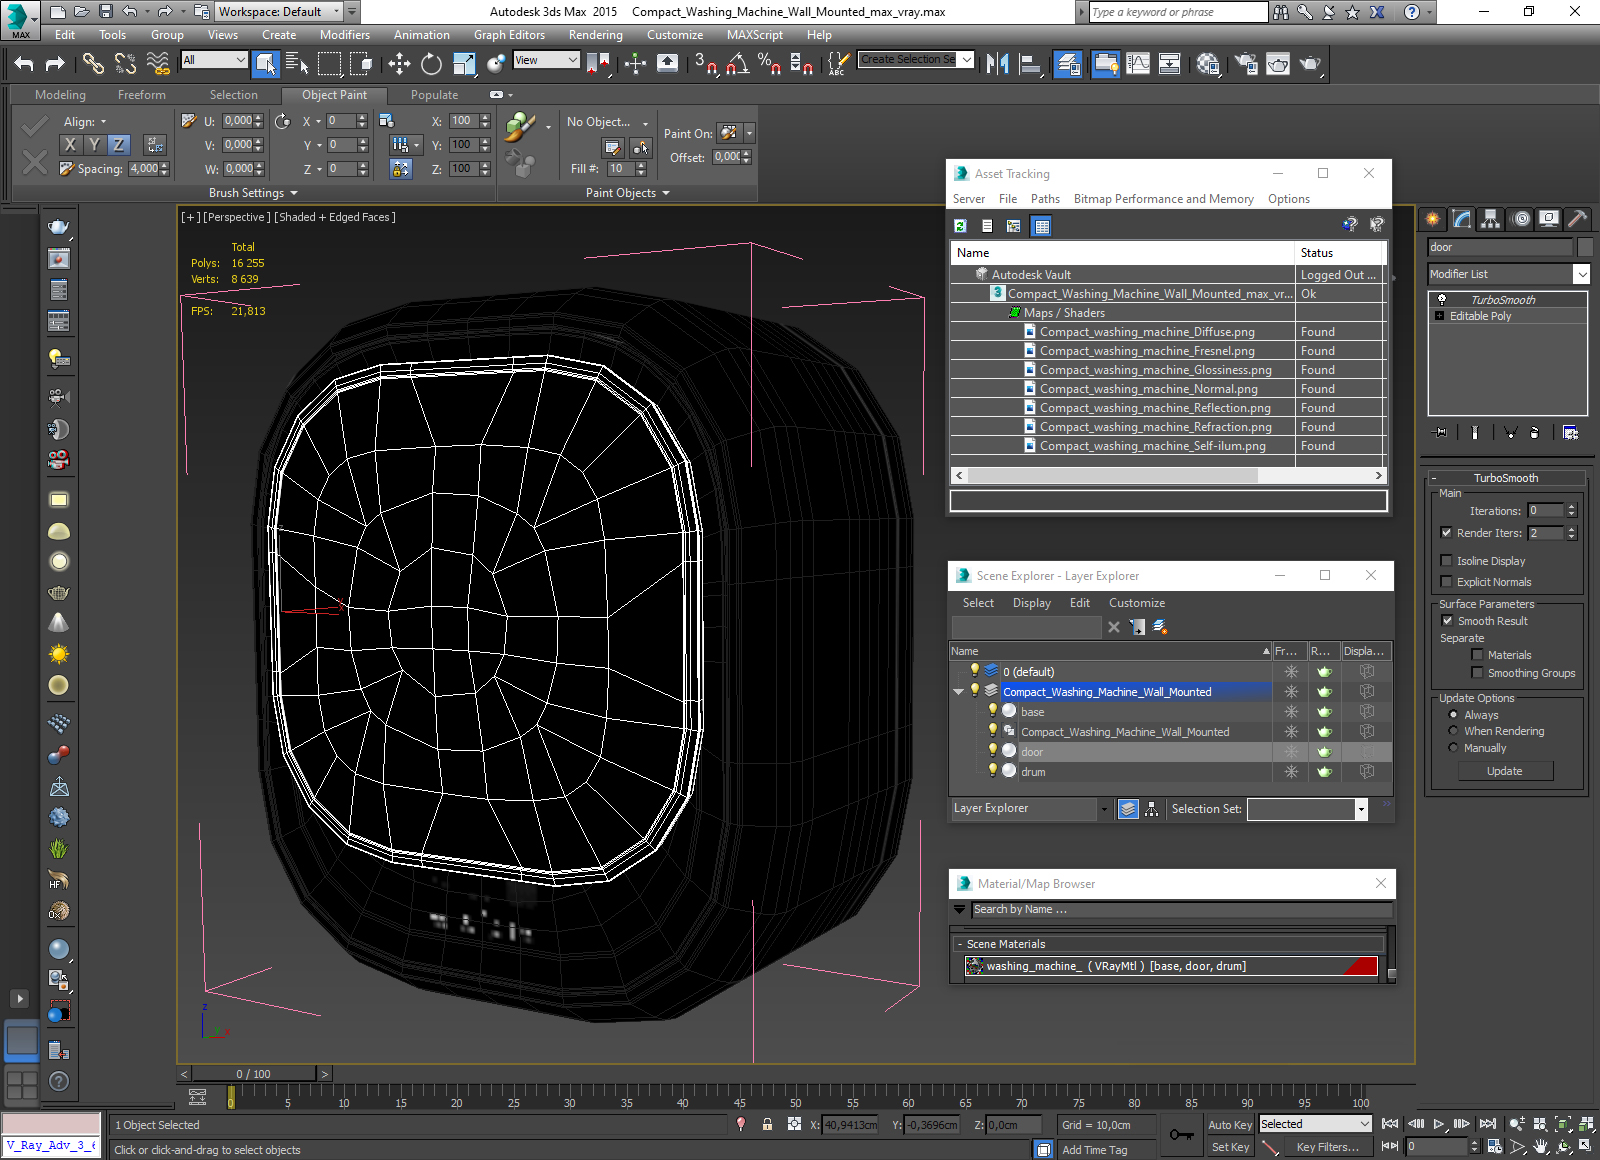The image size is (1600, 1160).
Task: Create teapot from left object toolbar
Action: (x=59, y=227)
